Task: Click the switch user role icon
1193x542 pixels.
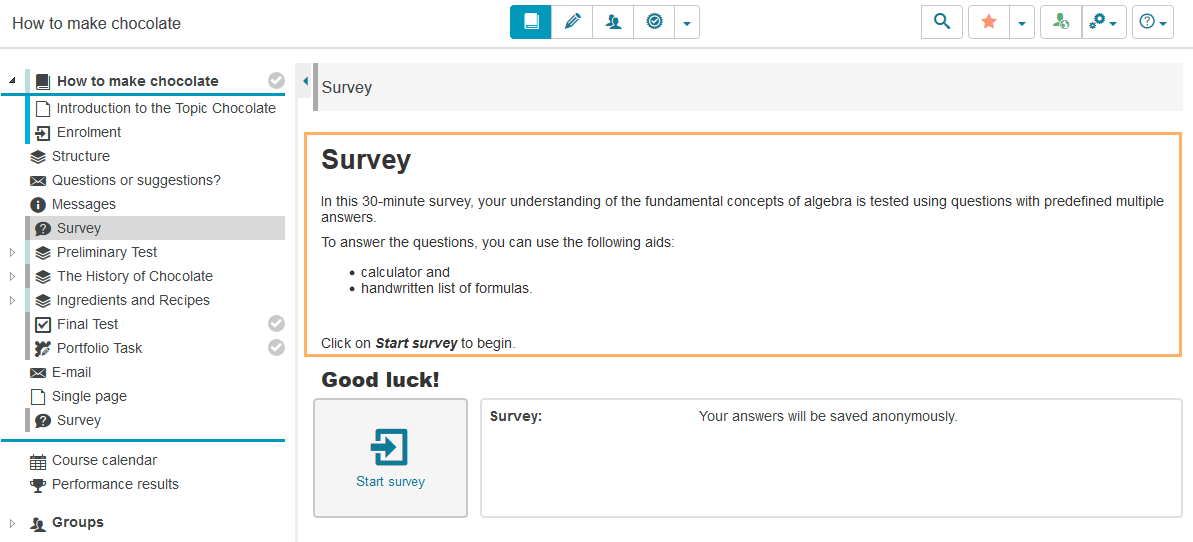Action: (x=1061, y=22)
